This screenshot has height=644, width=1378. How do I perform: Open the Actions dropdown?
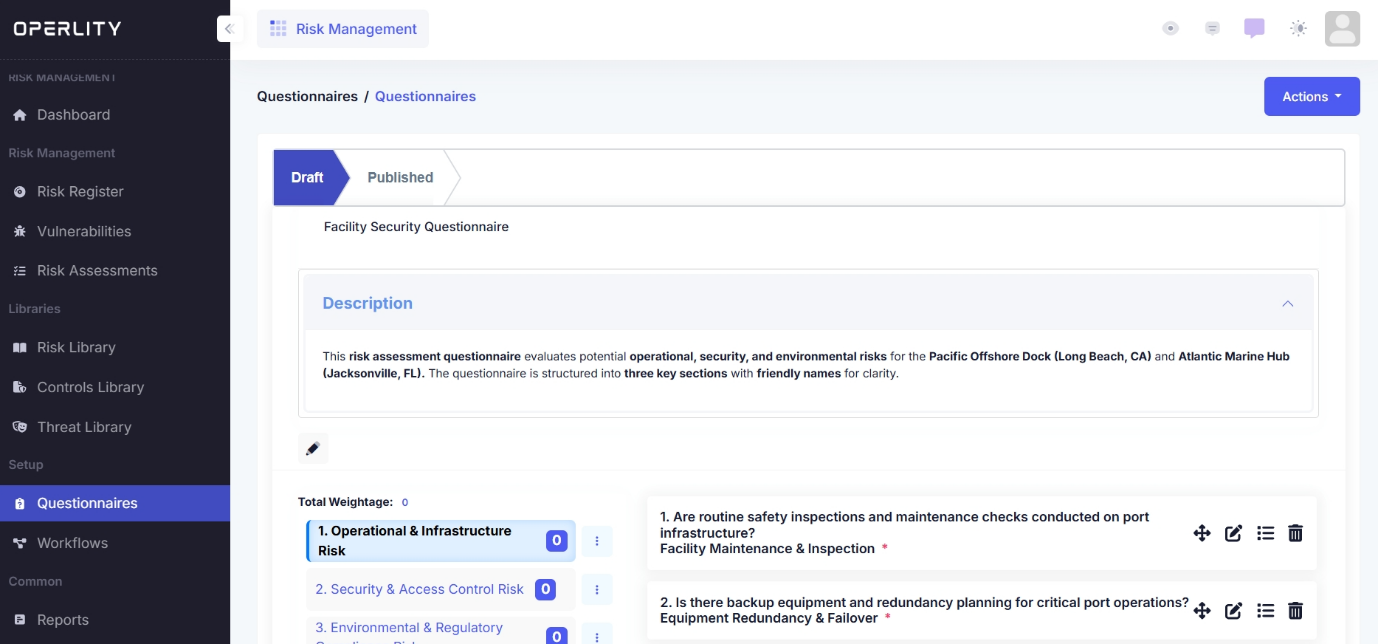pos(1311,96)
